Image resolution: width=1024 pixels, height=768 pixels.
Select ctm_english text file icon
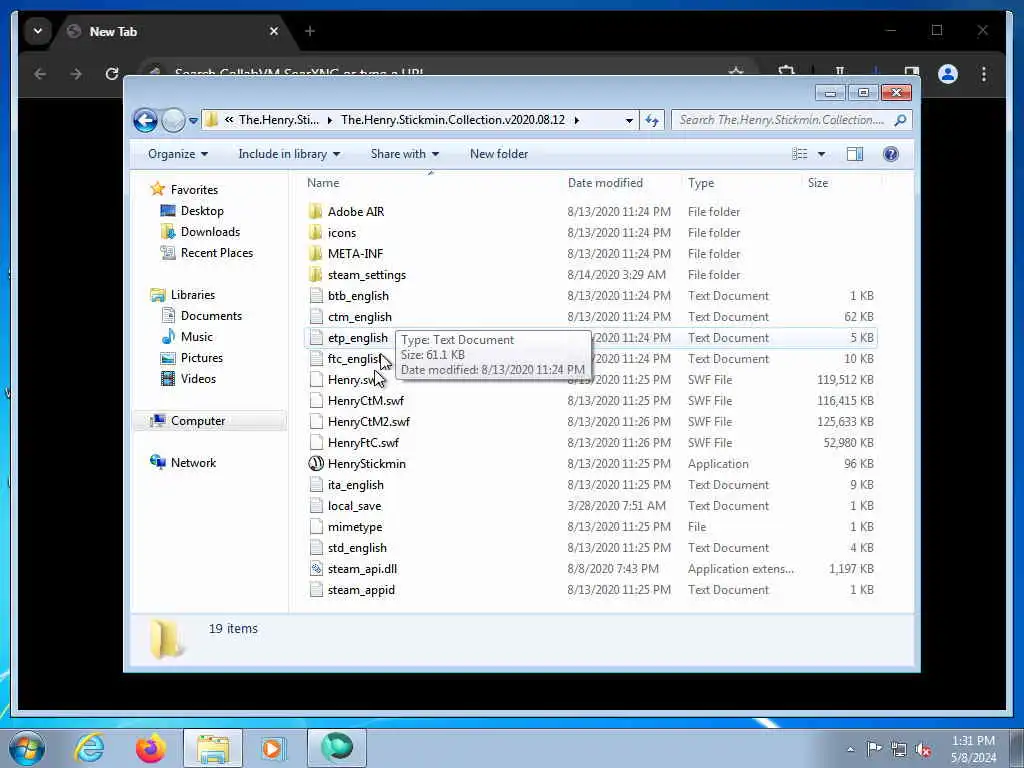(x=316, y=317)
